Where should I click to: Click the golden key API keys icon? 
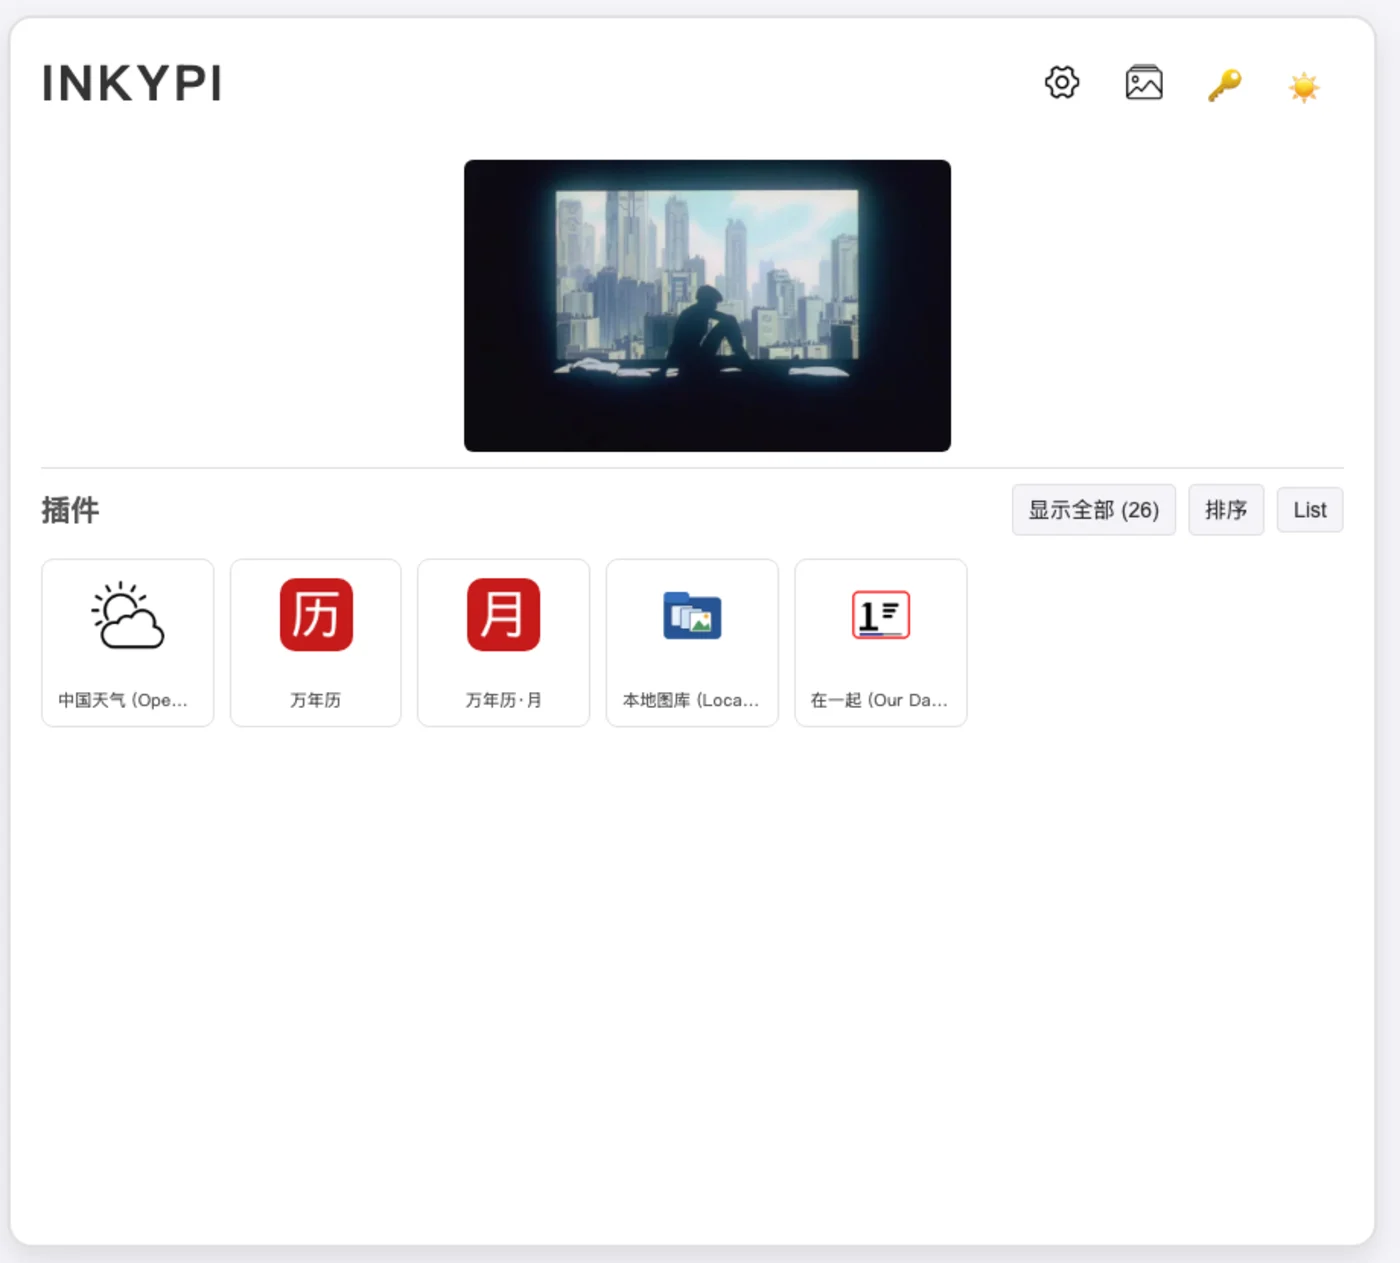click(1224, 85)
